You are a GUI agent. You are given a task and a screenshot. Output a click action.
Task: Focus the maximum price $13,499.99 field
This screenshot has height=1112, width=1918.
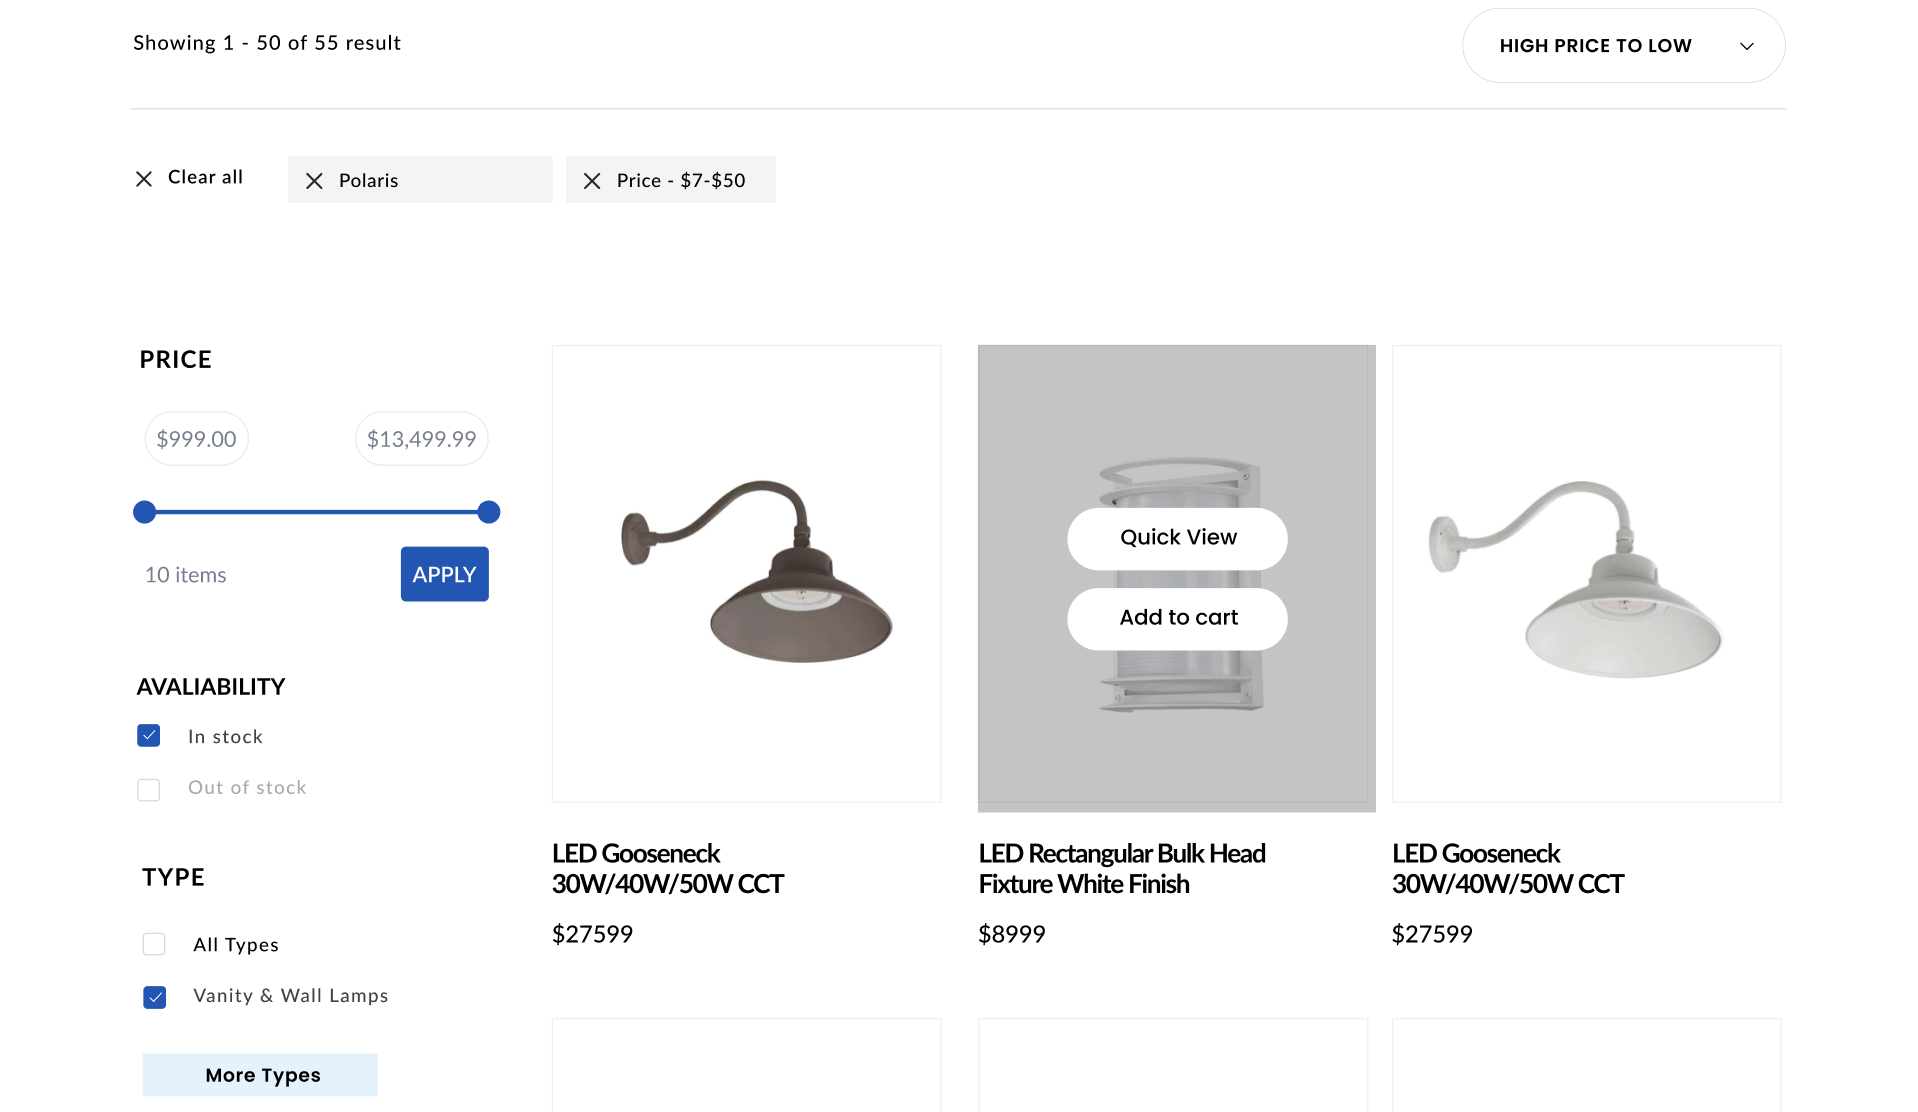tap(422, 439)
